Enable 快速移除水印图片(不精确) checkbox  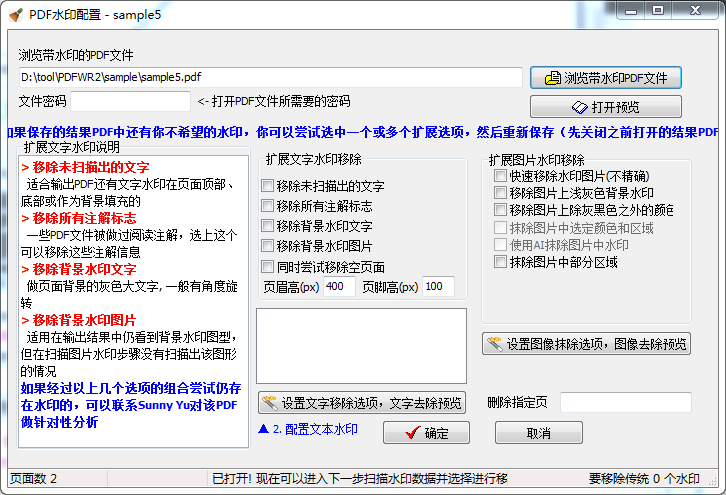click(x=500, y=175)
